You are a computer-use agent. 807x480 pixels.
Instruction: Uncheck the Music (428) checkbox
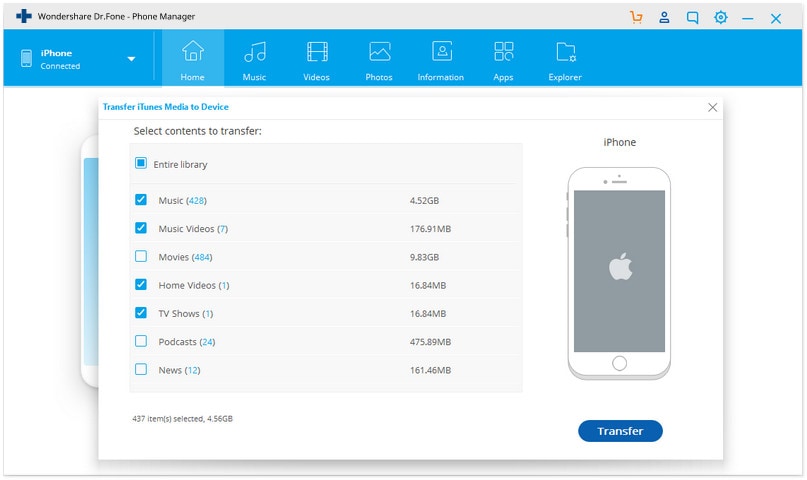pos(141,200)
